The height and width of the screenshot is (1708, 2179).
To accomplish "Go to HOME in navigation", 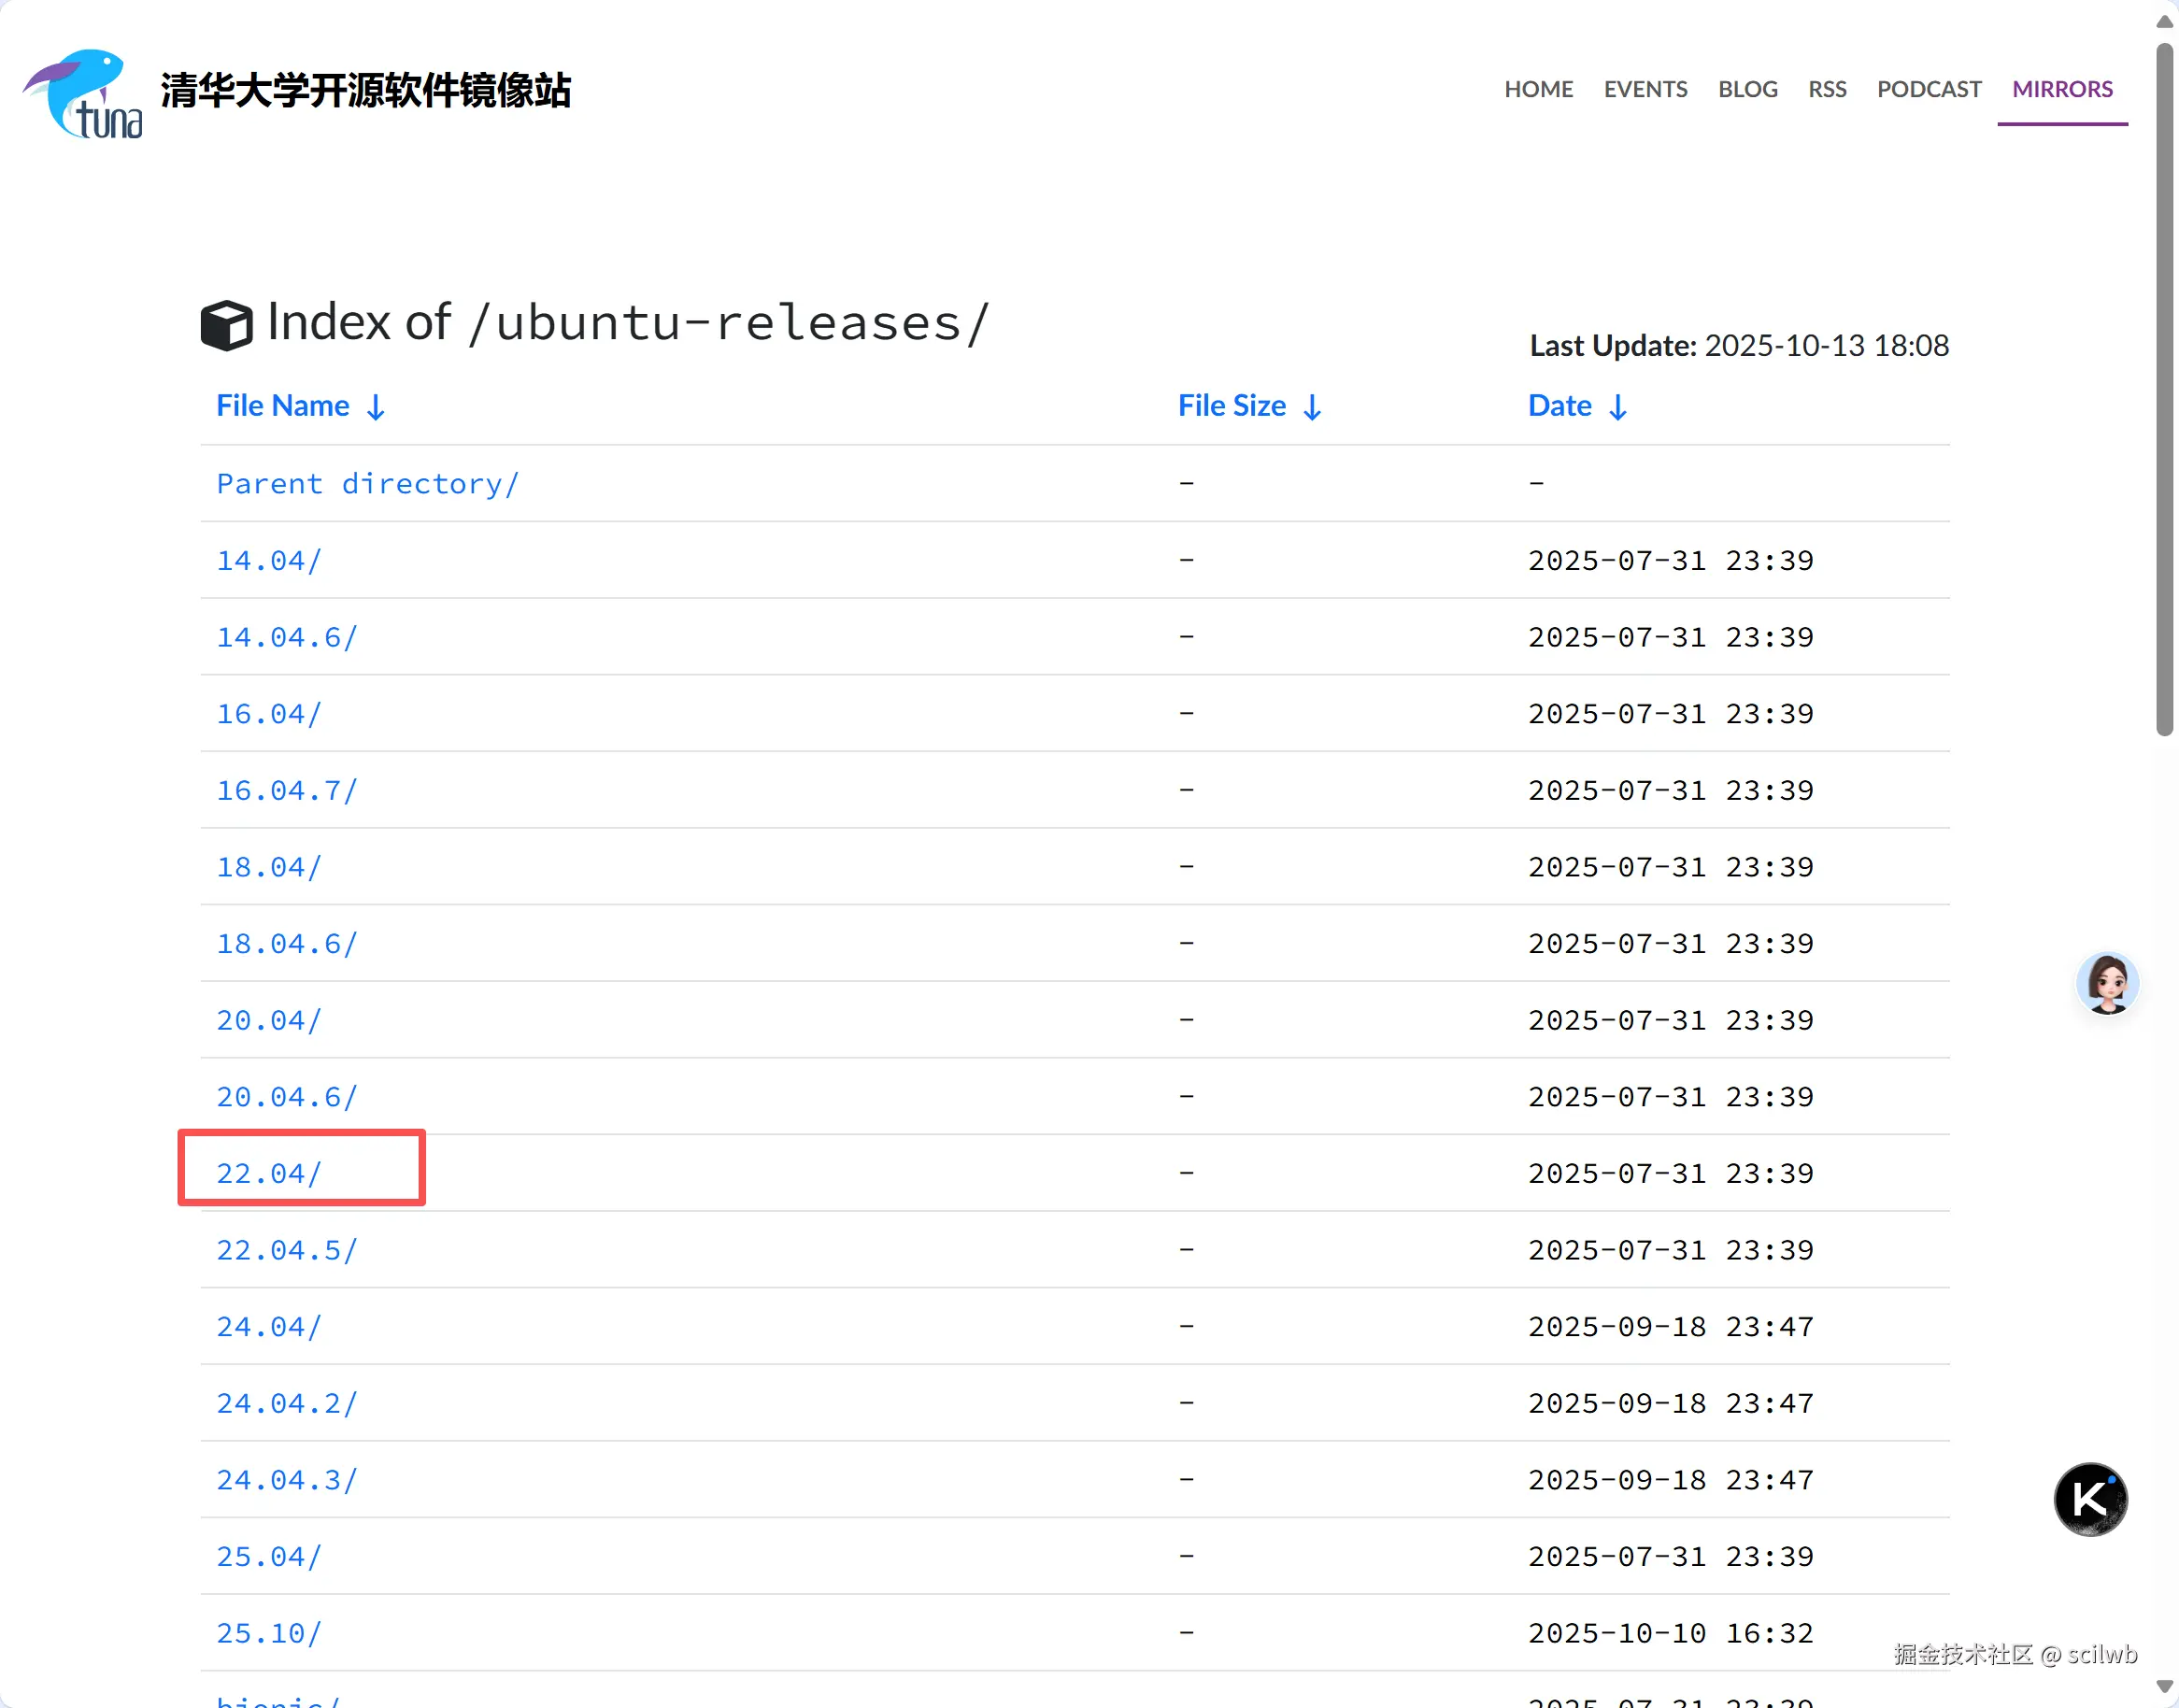I will click(x=1539, y=89).
